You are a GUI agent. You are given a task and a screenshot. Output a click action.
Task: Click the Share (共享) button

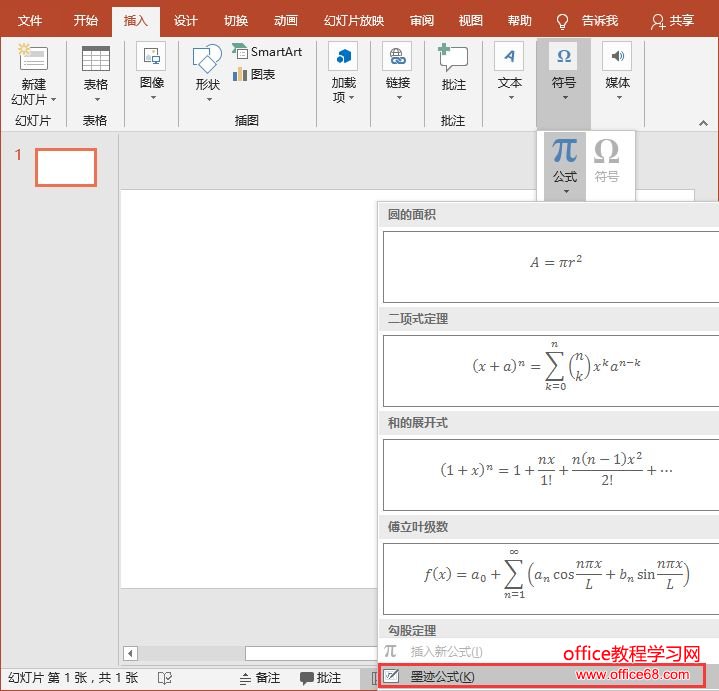click(x=672, y=20)
